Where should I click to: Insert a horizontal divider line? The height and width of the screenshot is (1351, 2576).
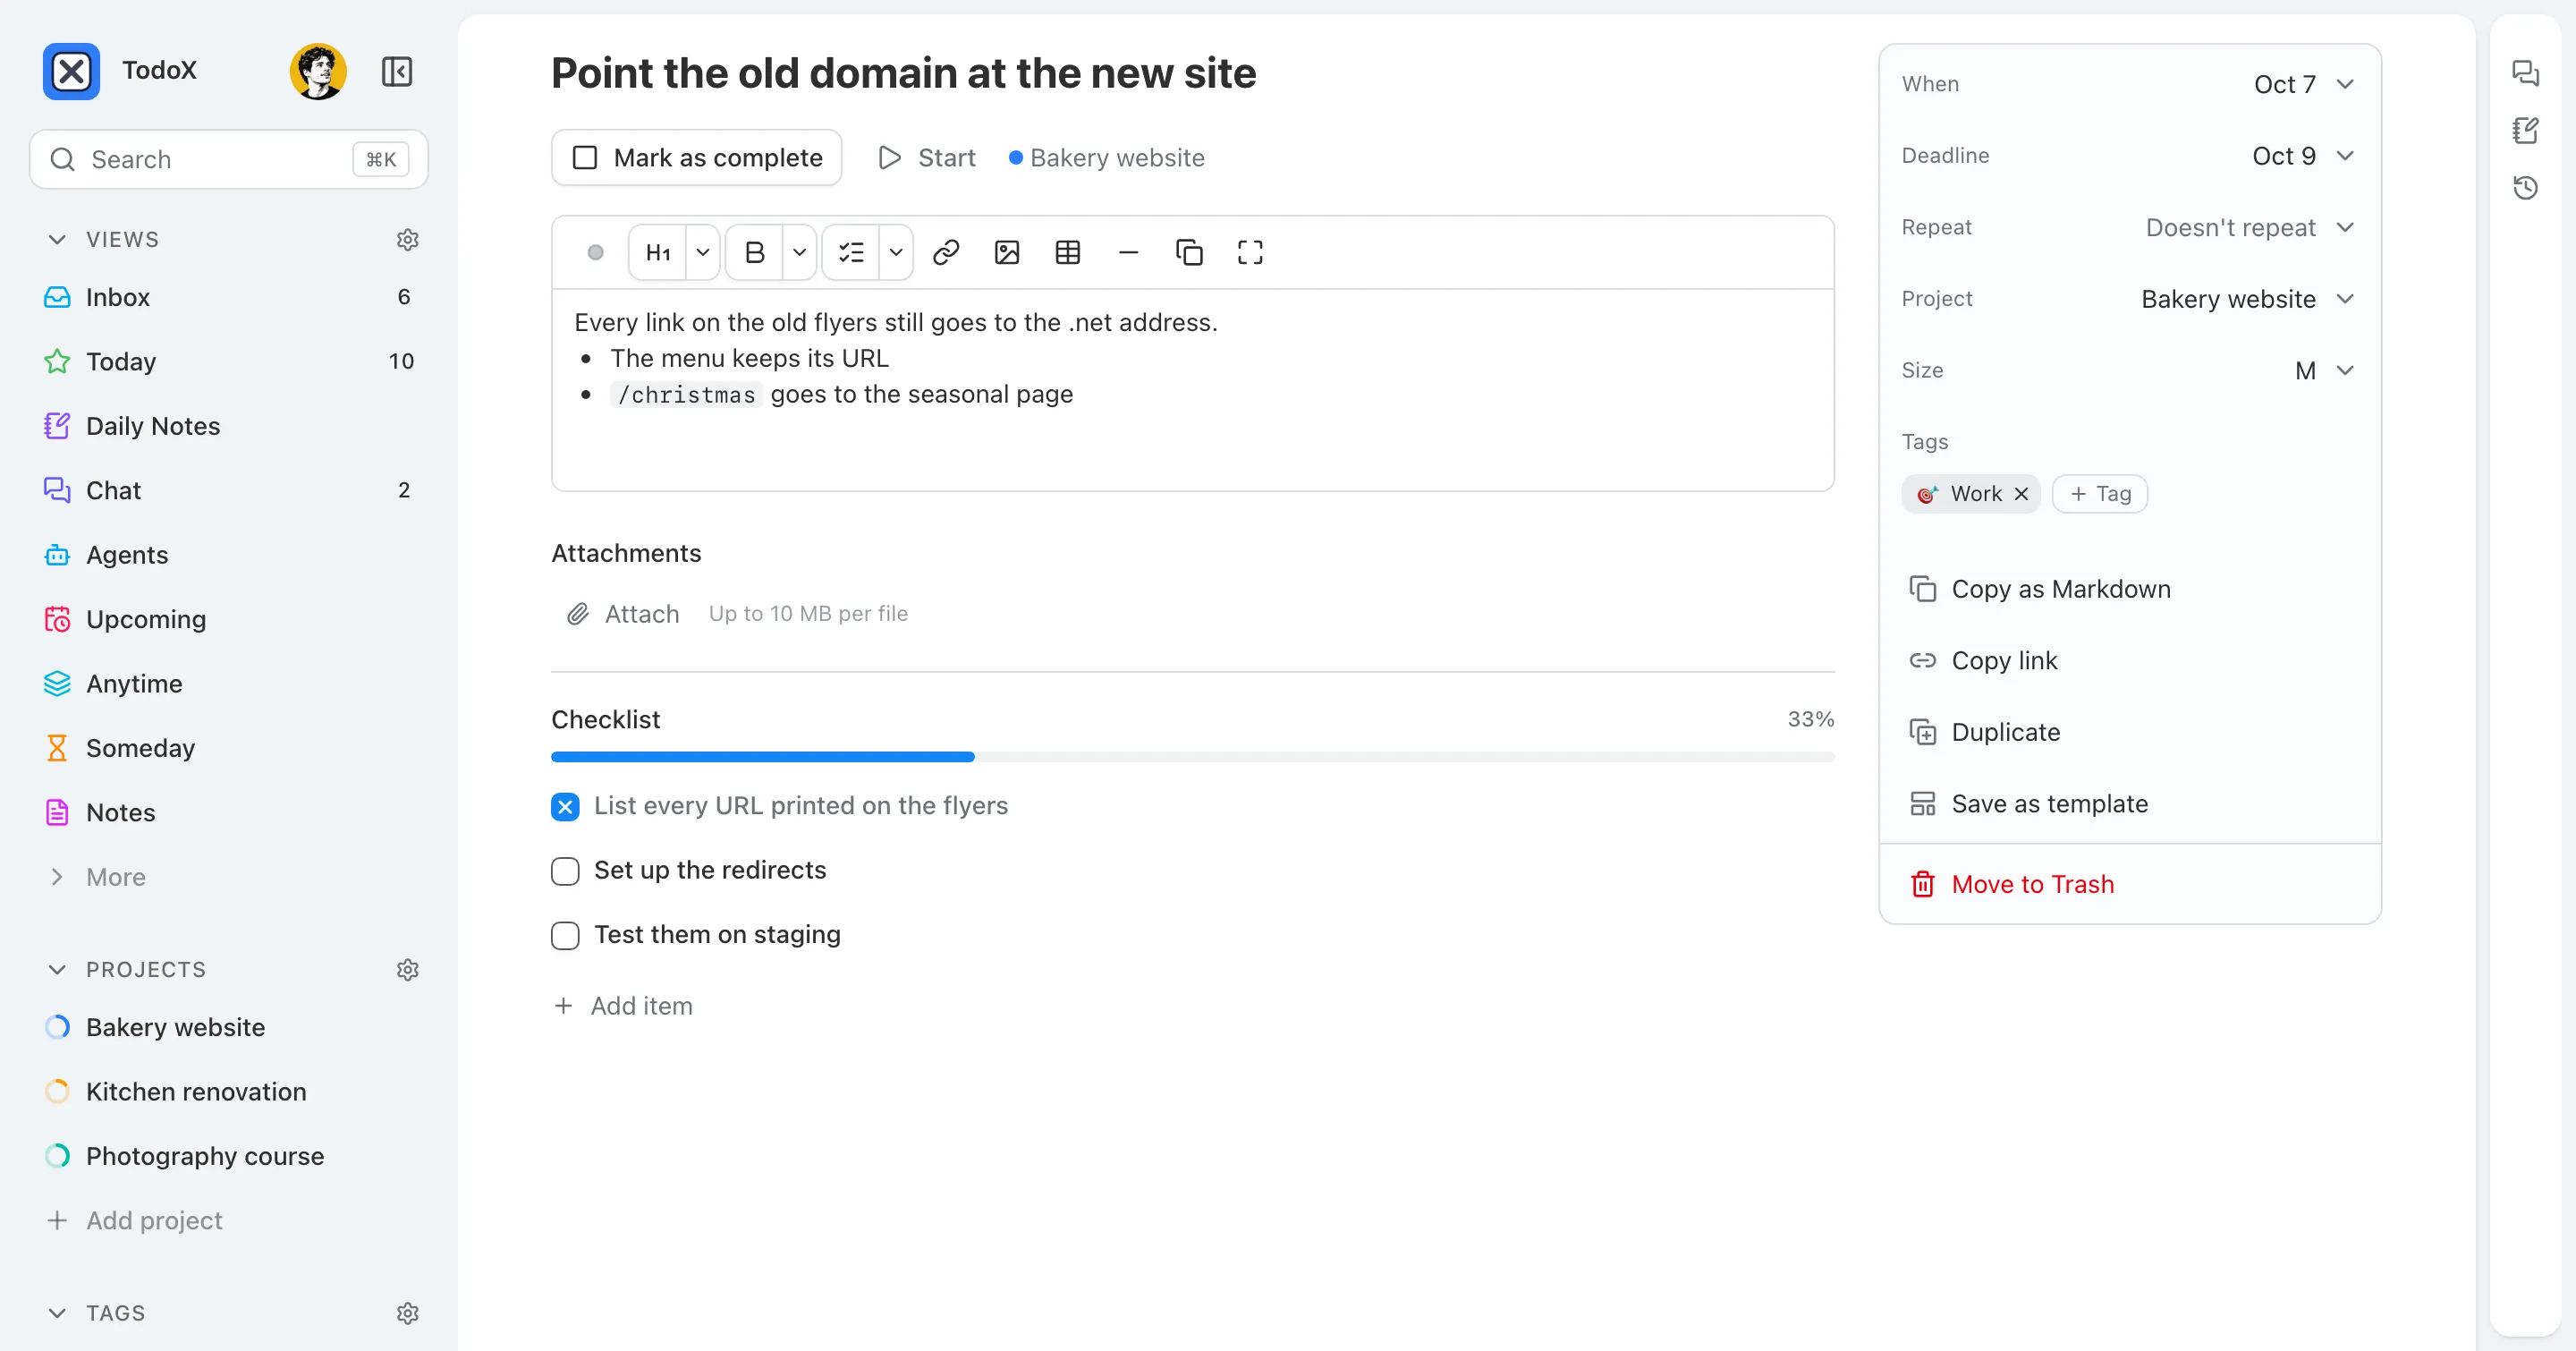pyautogui.click(x=1129, y=252)
